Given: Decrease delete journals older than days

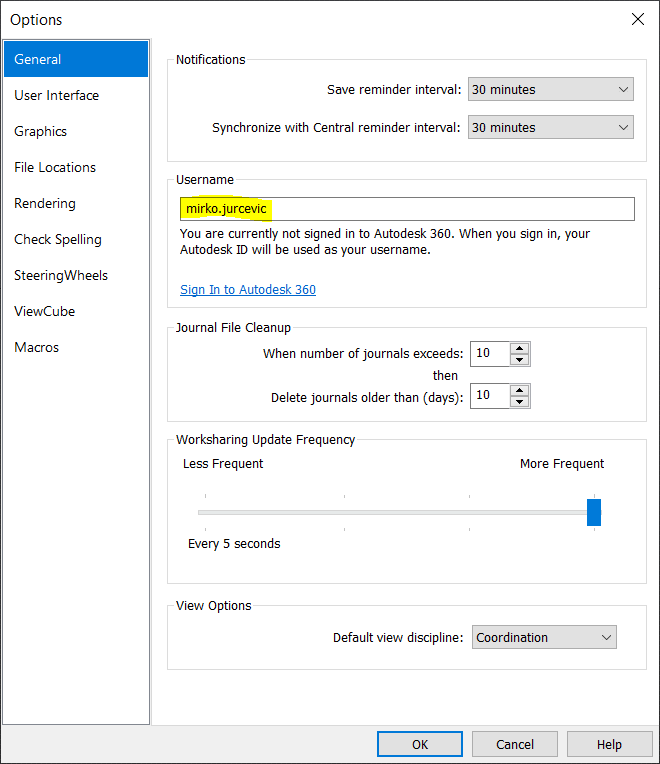Looking at the screenshot, I should 520,402.
